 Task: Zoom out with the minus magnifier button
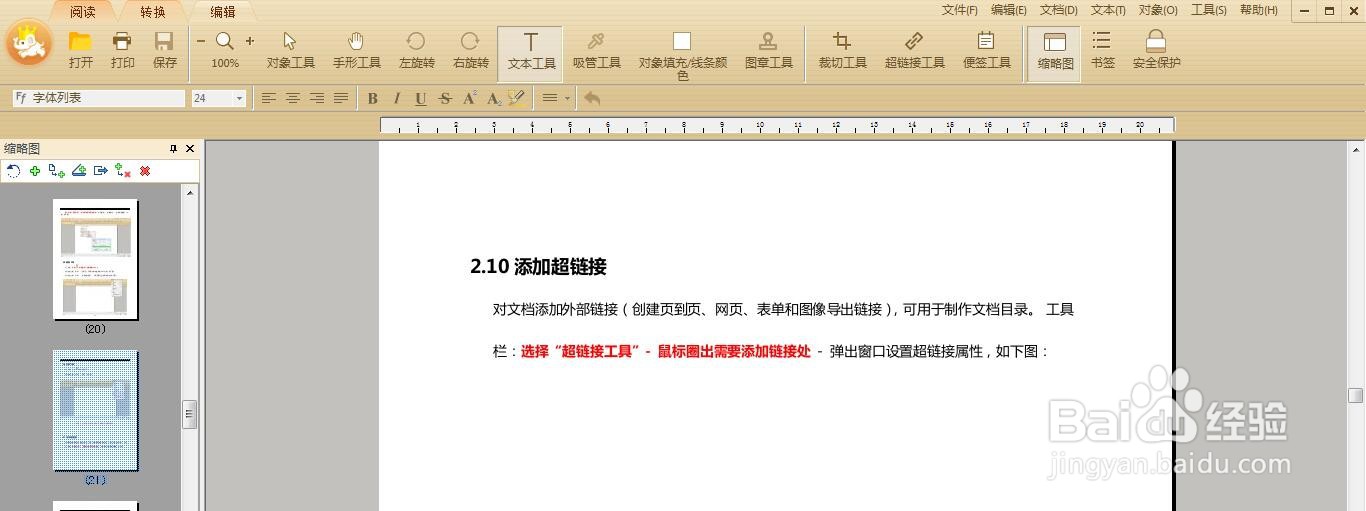[x=200, y=41]
